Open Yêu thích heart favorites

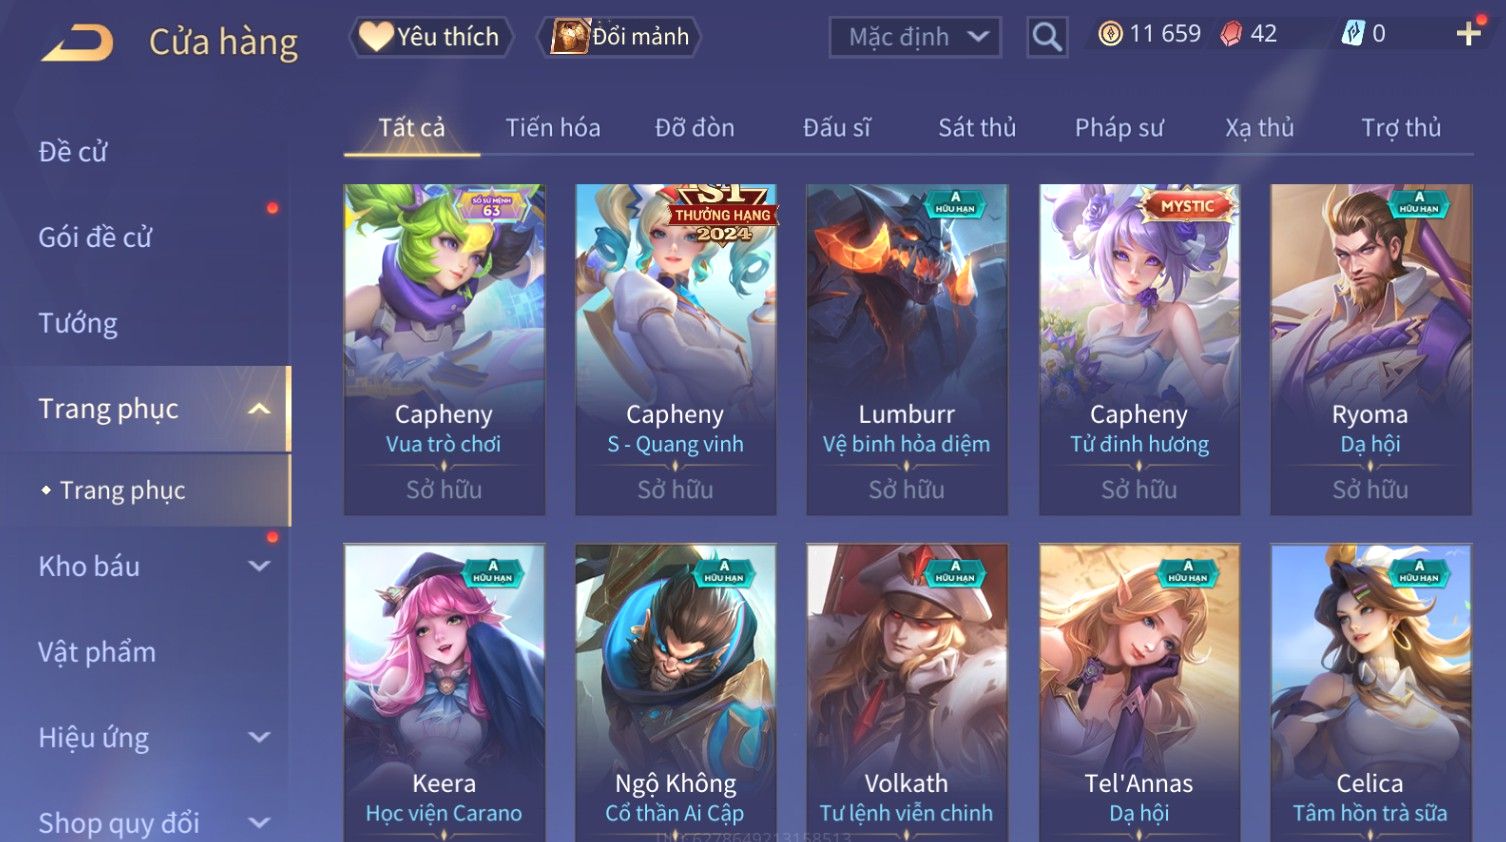[x=431, y=37]
